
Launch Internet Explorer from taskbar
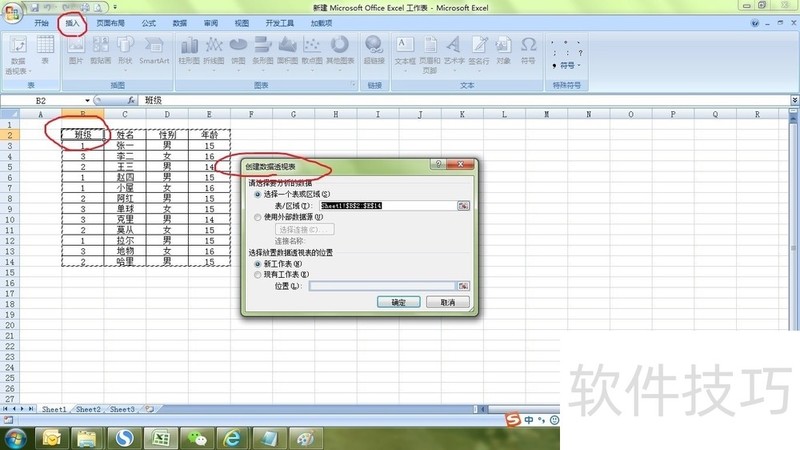click(233, 438)
